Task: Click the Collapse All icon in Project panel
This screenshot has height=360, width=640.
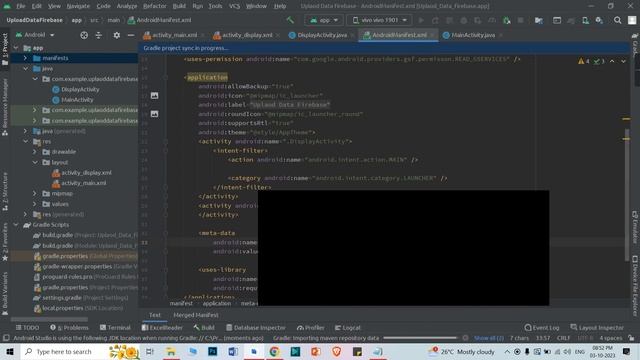Action: click(99, 35)
